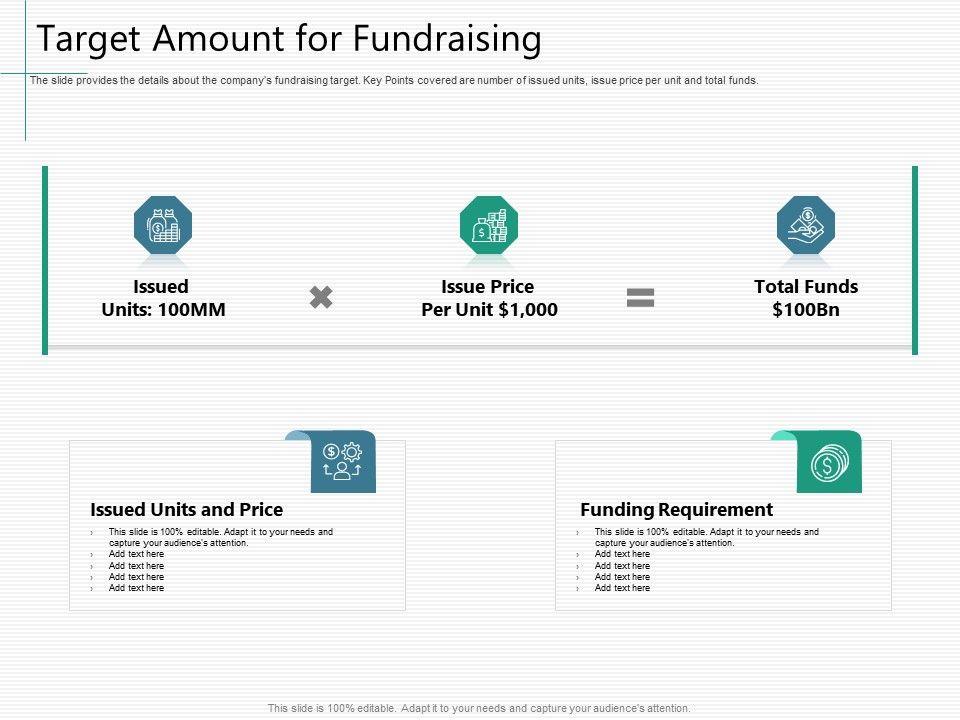
Task: Select the blue icon on the Issued Units and Price card
Action: (344, 462)
